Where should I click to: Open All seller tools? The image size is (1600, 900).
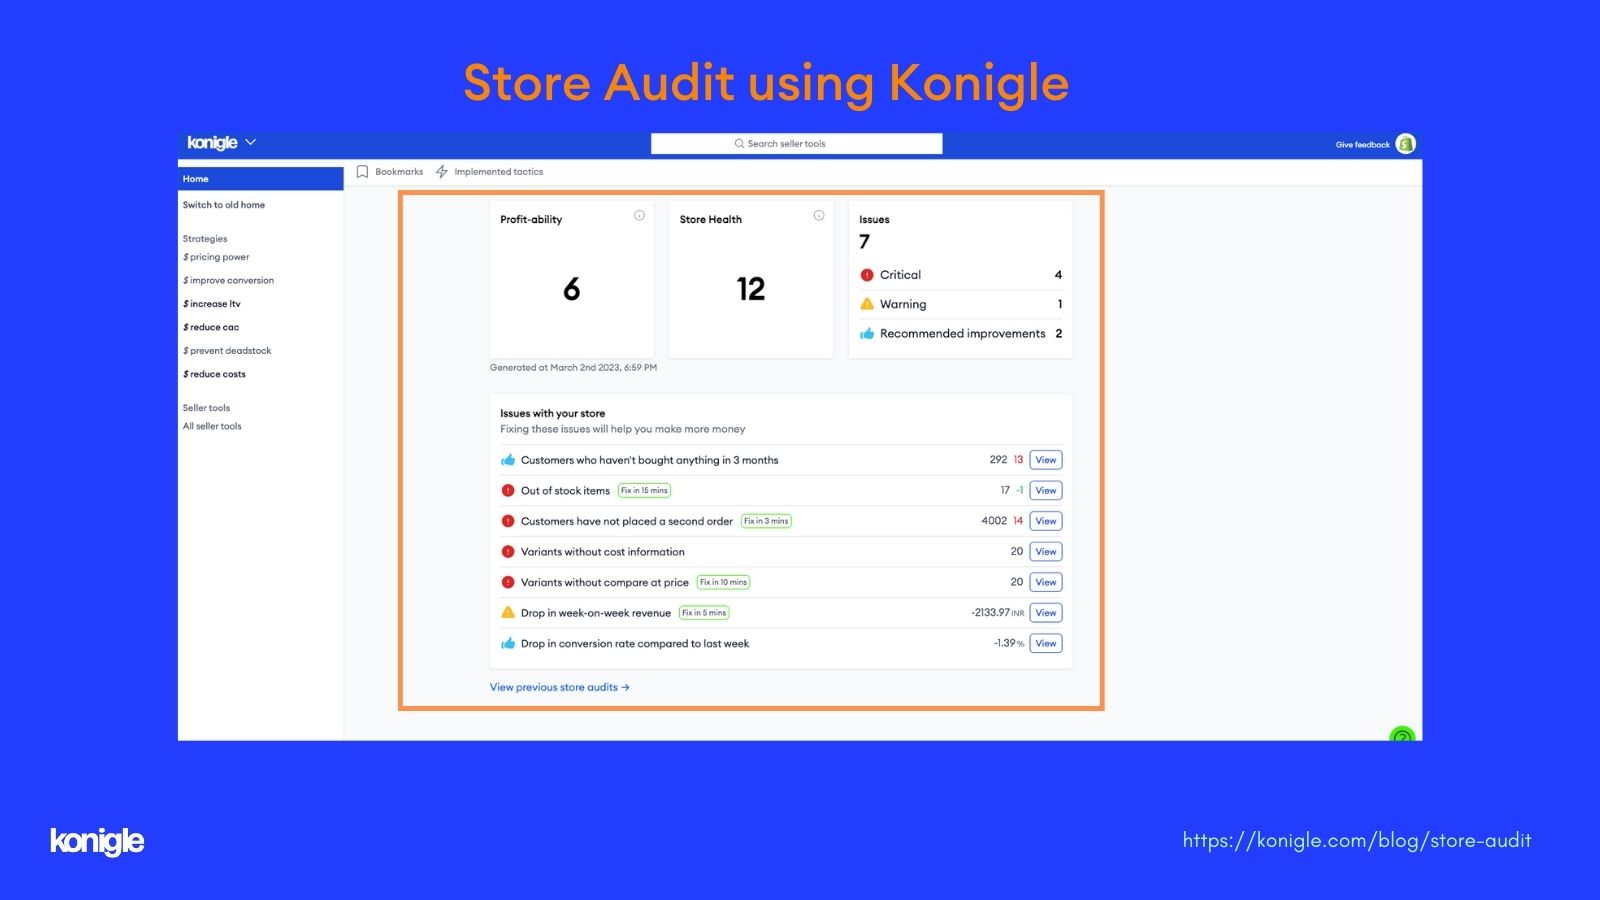tap(212, 426)
